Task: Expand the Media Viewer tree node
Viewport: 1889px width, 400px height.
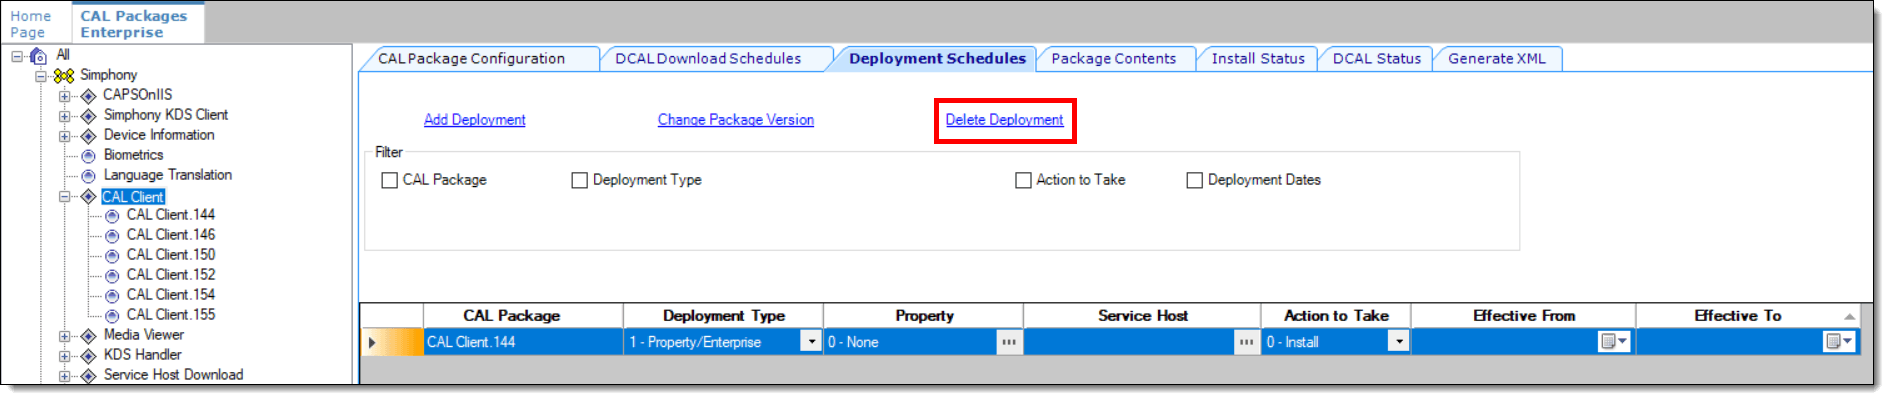Action: [64, 336]
